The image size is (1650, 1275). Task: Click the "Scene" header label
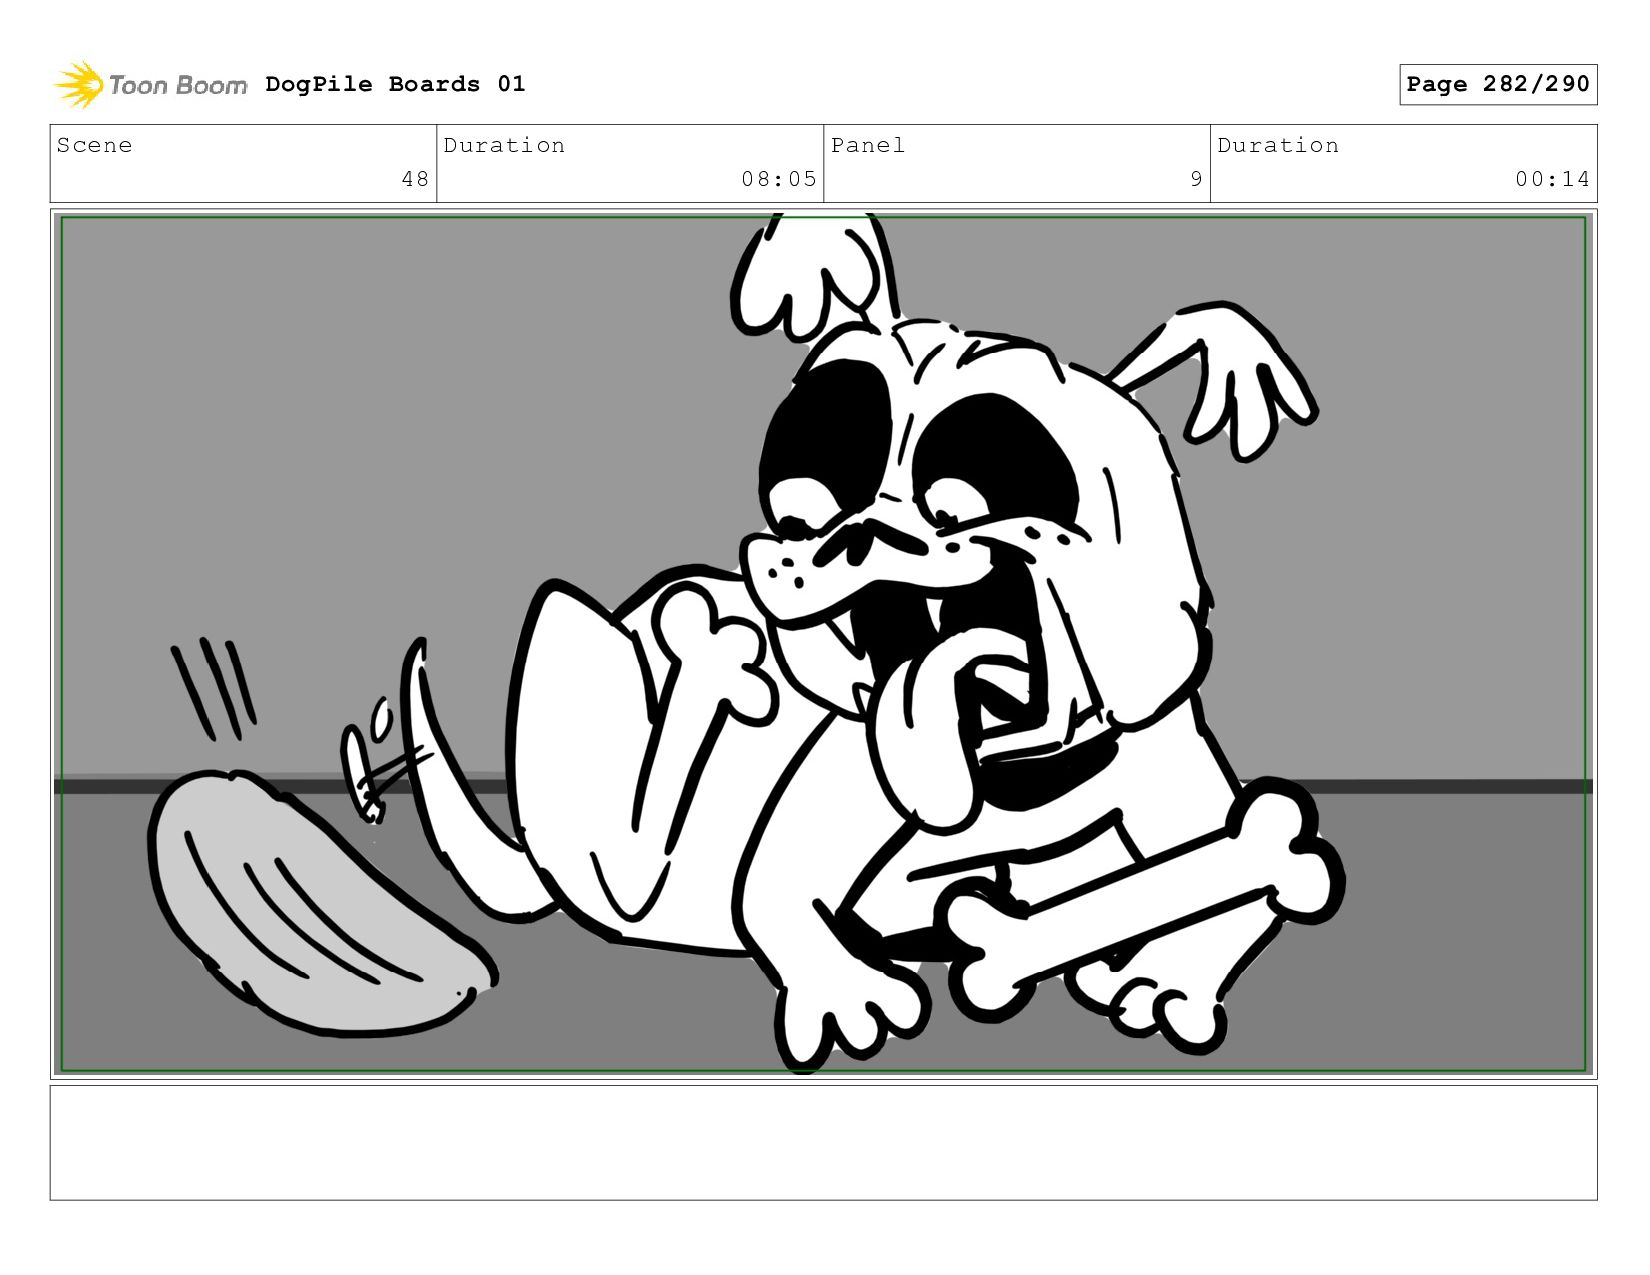94,145
